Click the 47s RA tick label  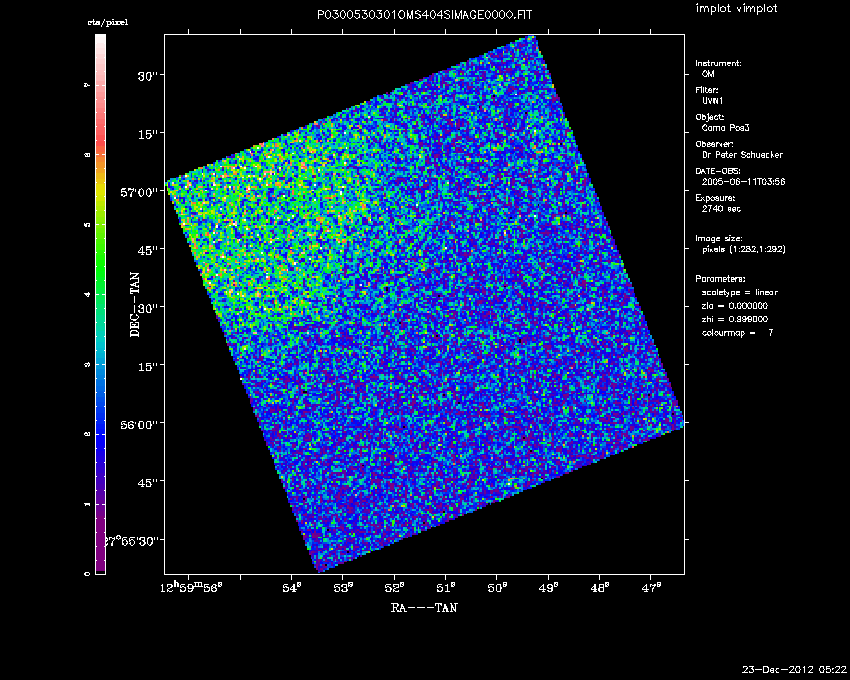click(x=651, y=588)
